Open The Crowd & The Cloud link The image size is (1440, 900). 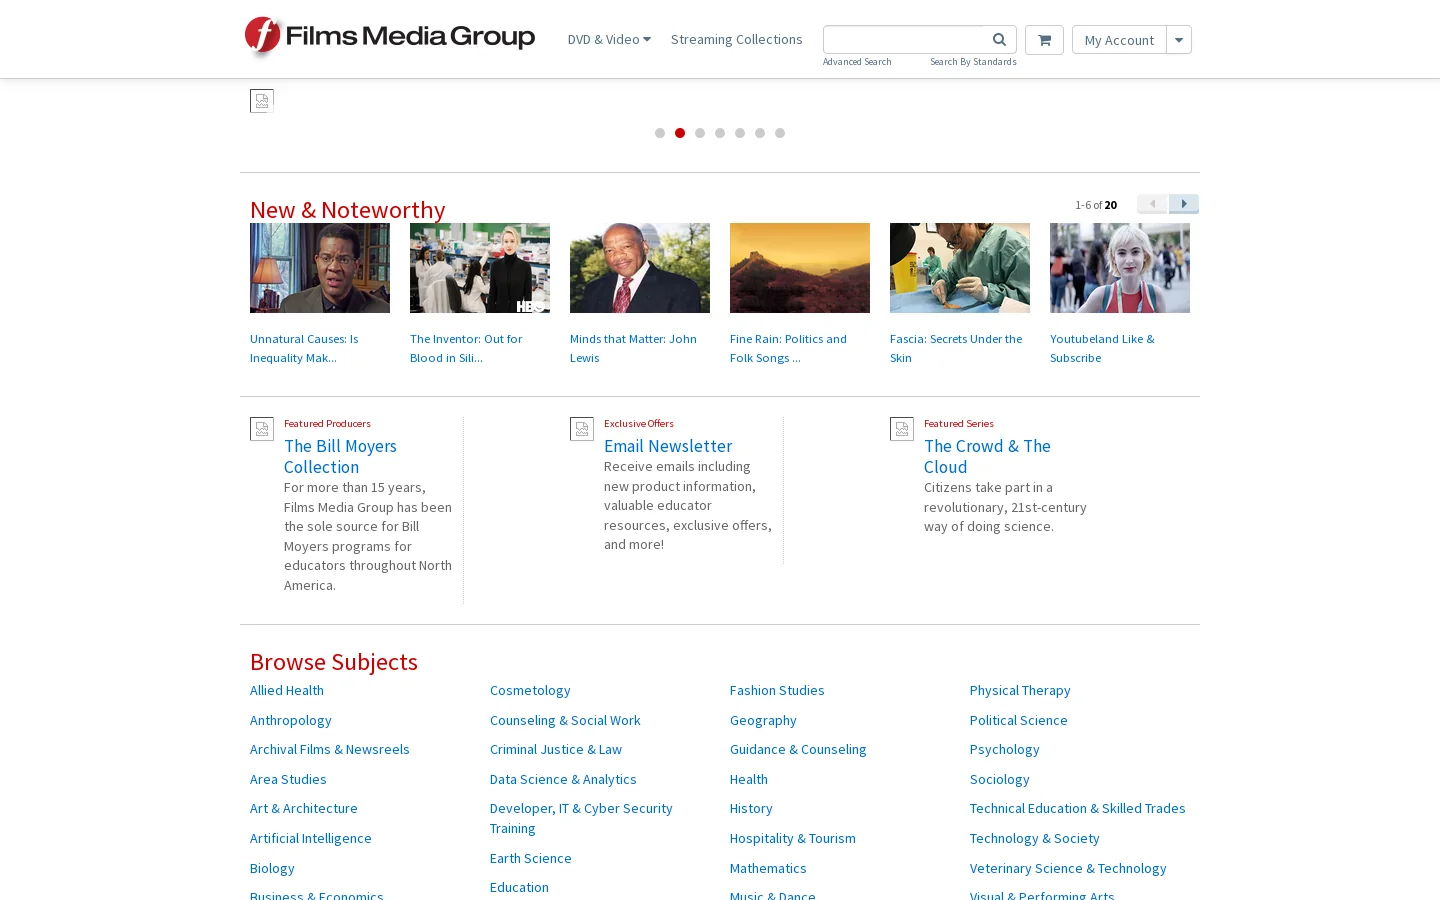pyautogui.click(x=987, y=456)
